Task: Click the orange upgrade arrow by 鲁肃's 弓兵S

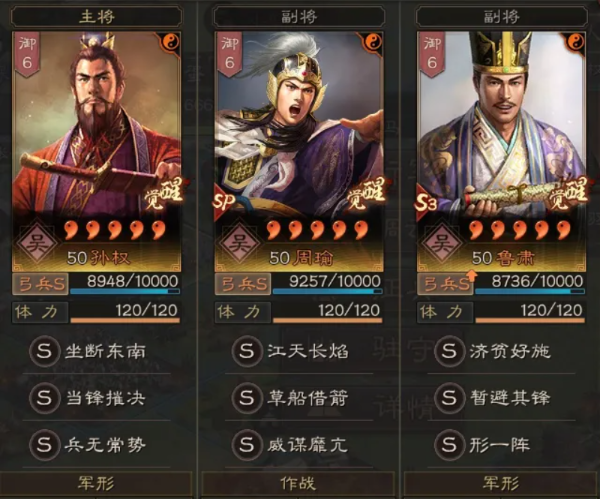Action: [x=472, y=275]
